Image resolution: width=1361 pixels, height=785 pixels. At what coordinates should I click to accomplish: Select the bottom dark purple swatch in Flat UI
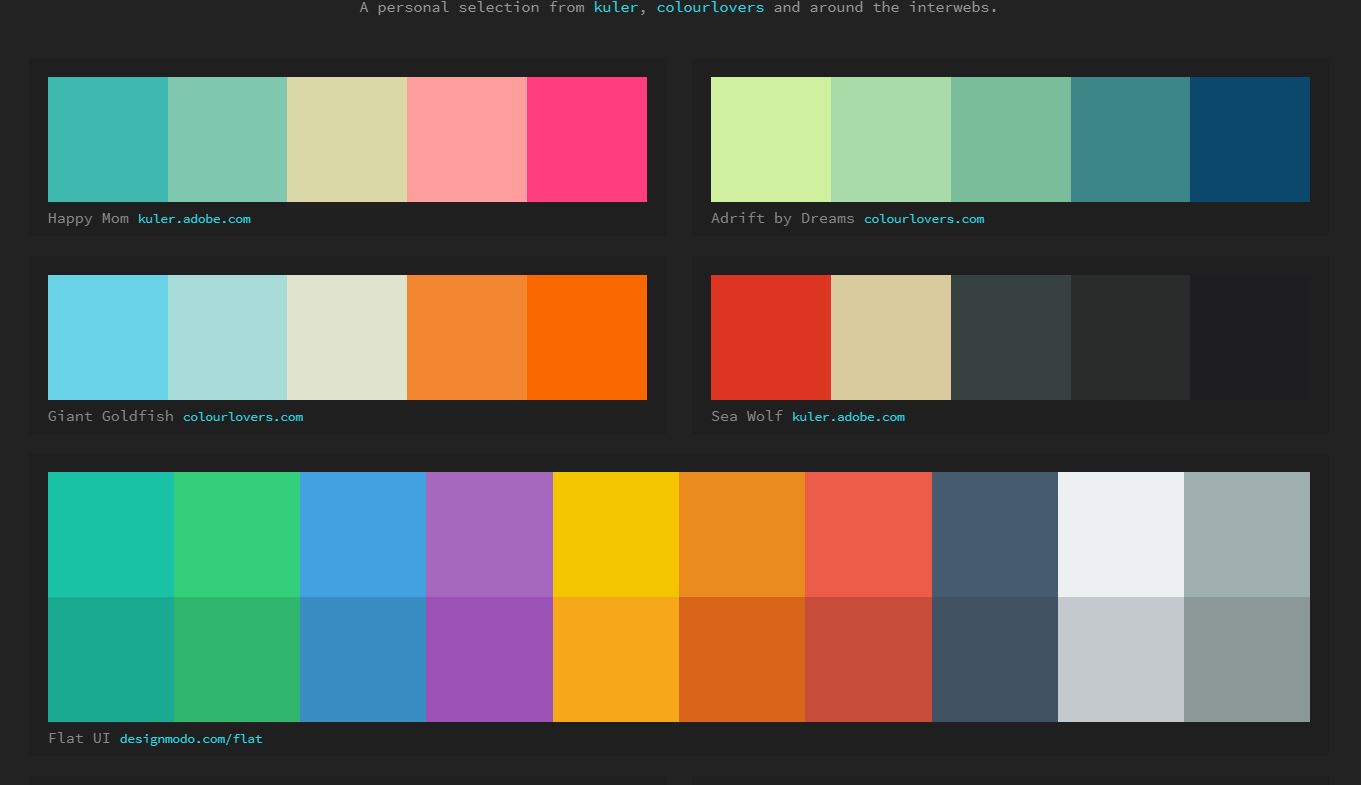pos(489,659)
